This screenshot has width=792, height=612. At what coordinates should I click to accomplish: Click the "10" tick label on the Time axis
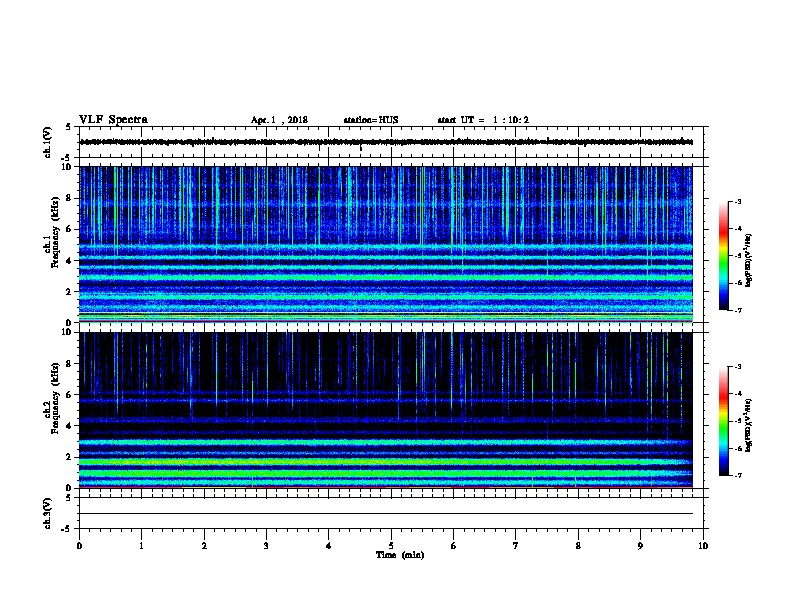pos(703,546)
